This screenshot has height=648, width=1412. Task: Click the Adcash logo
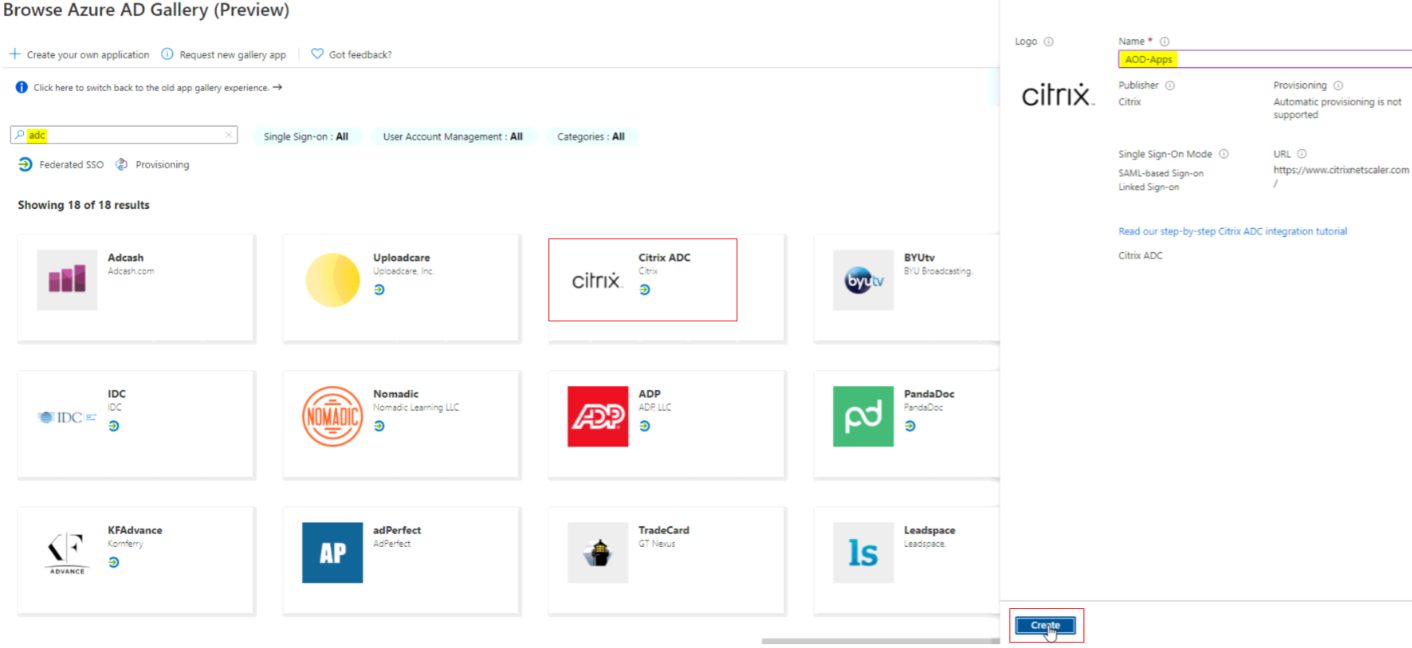(67, 279)
